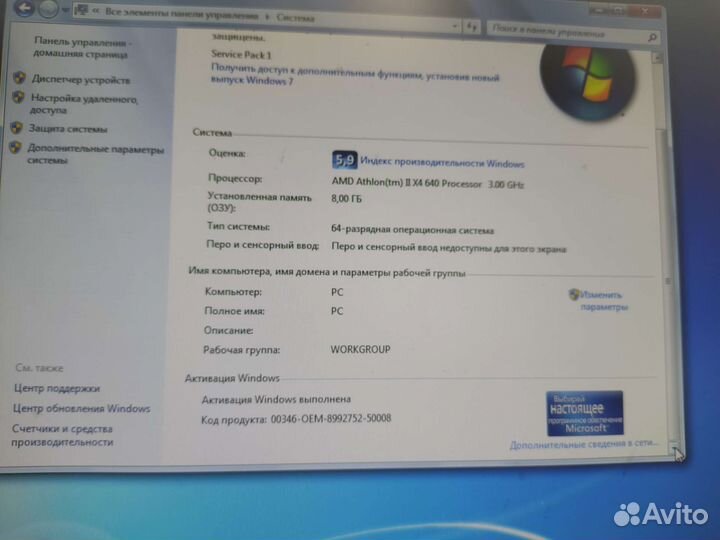The width and height of the screenshot is (720, 540).
Task: Open 'Счетчики и средства производительности' link
Action: tap(62, 435)
